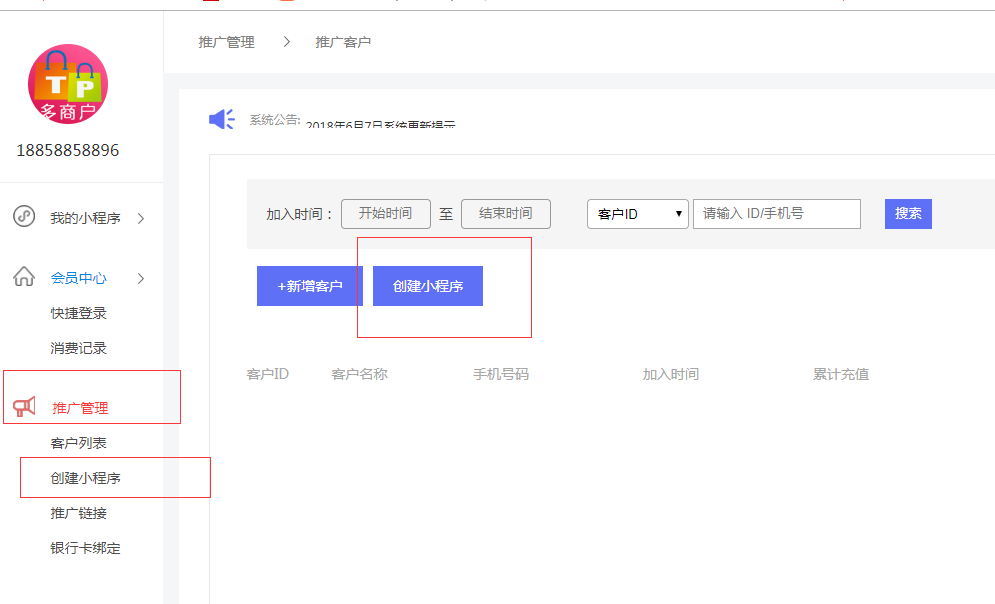The height and width of the screenshot is (604, 995).
Task: Click the ID/手机号 search input box
Action: coord(776,213)
